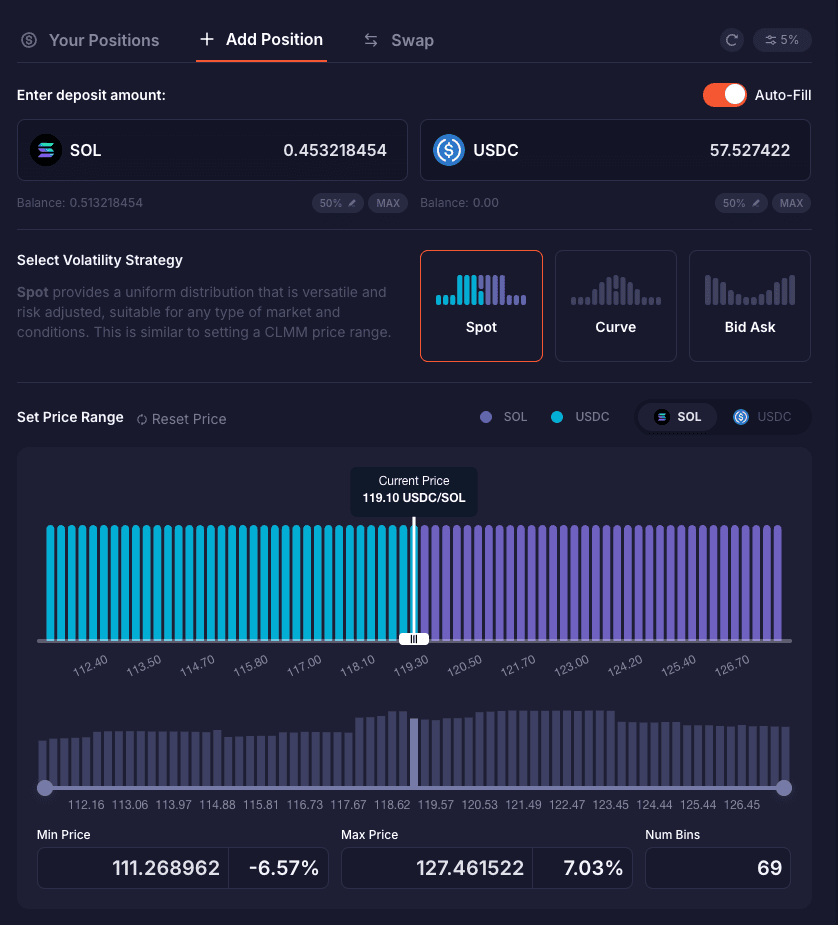This screenshot has height=925, width=838.
Task: Click the right handle of price range slider
Action: click(784, 788)
